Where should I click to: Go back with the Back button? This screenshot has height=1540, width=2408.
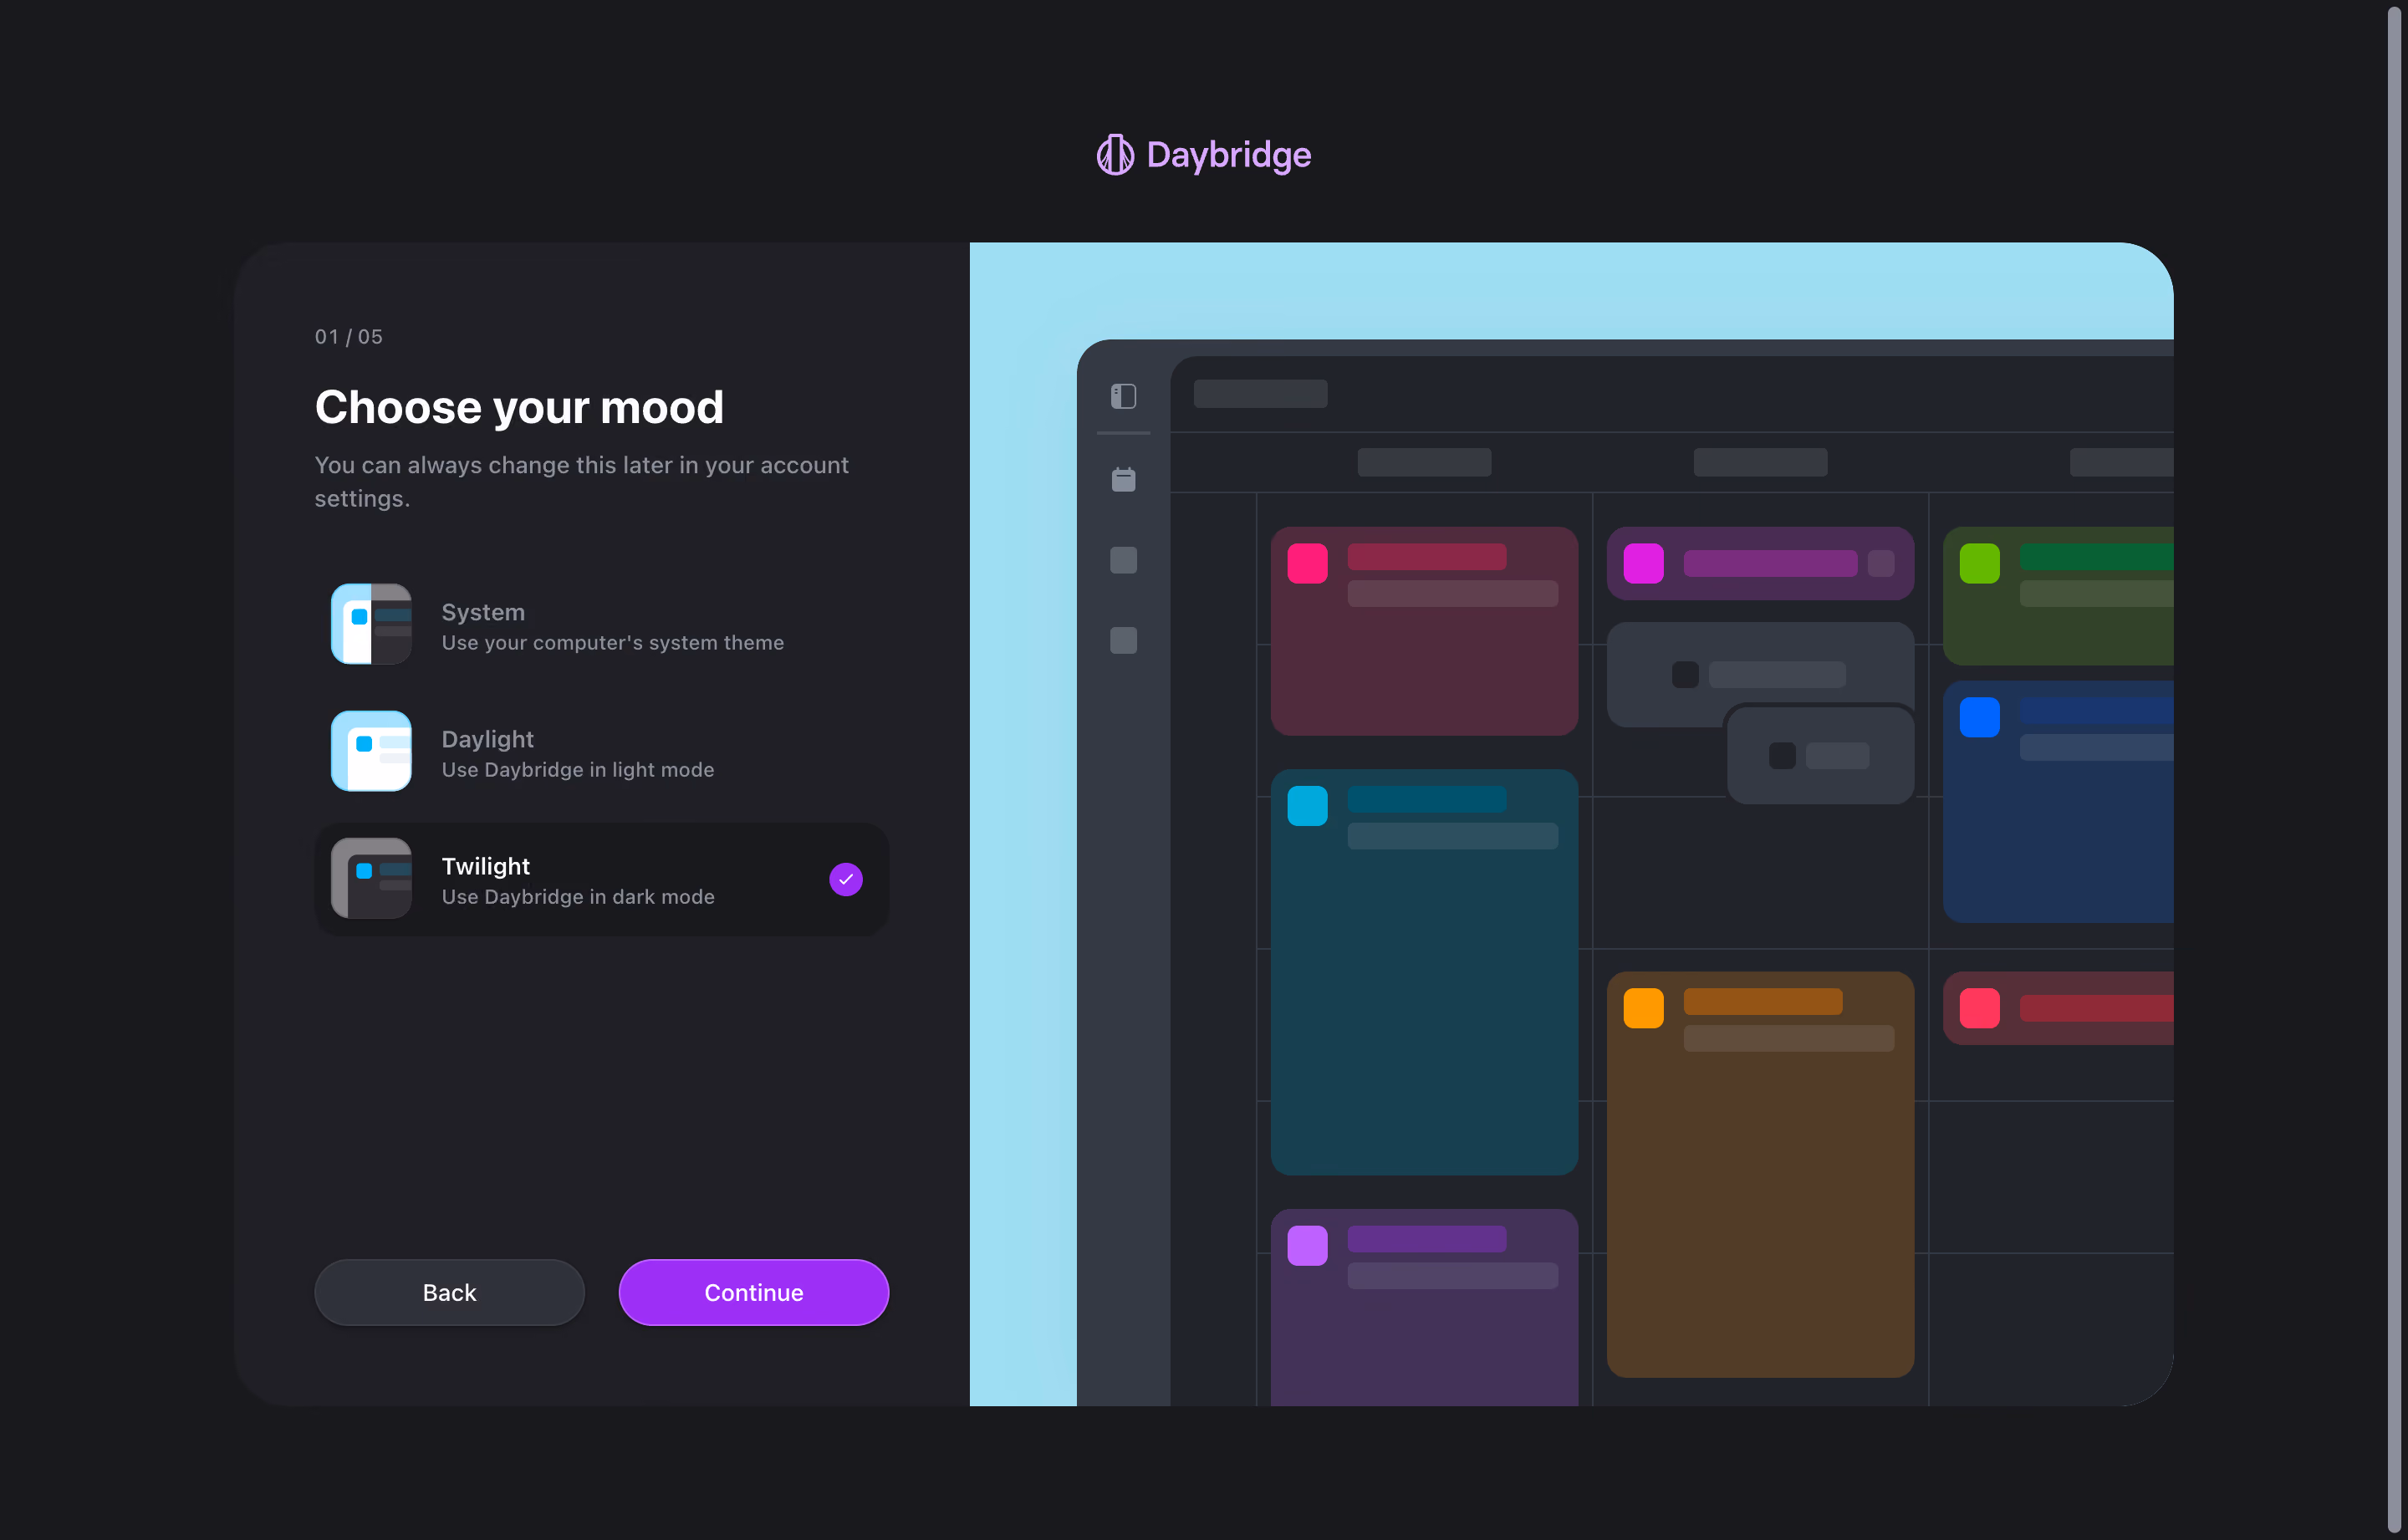click(449, 1292)
